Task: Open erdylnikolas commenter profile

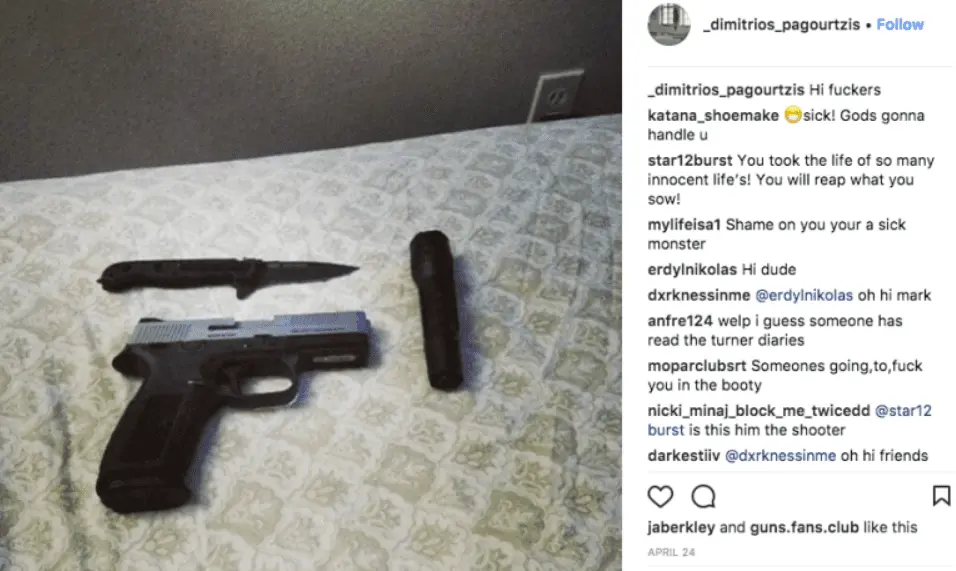Action: coord(691,269)
